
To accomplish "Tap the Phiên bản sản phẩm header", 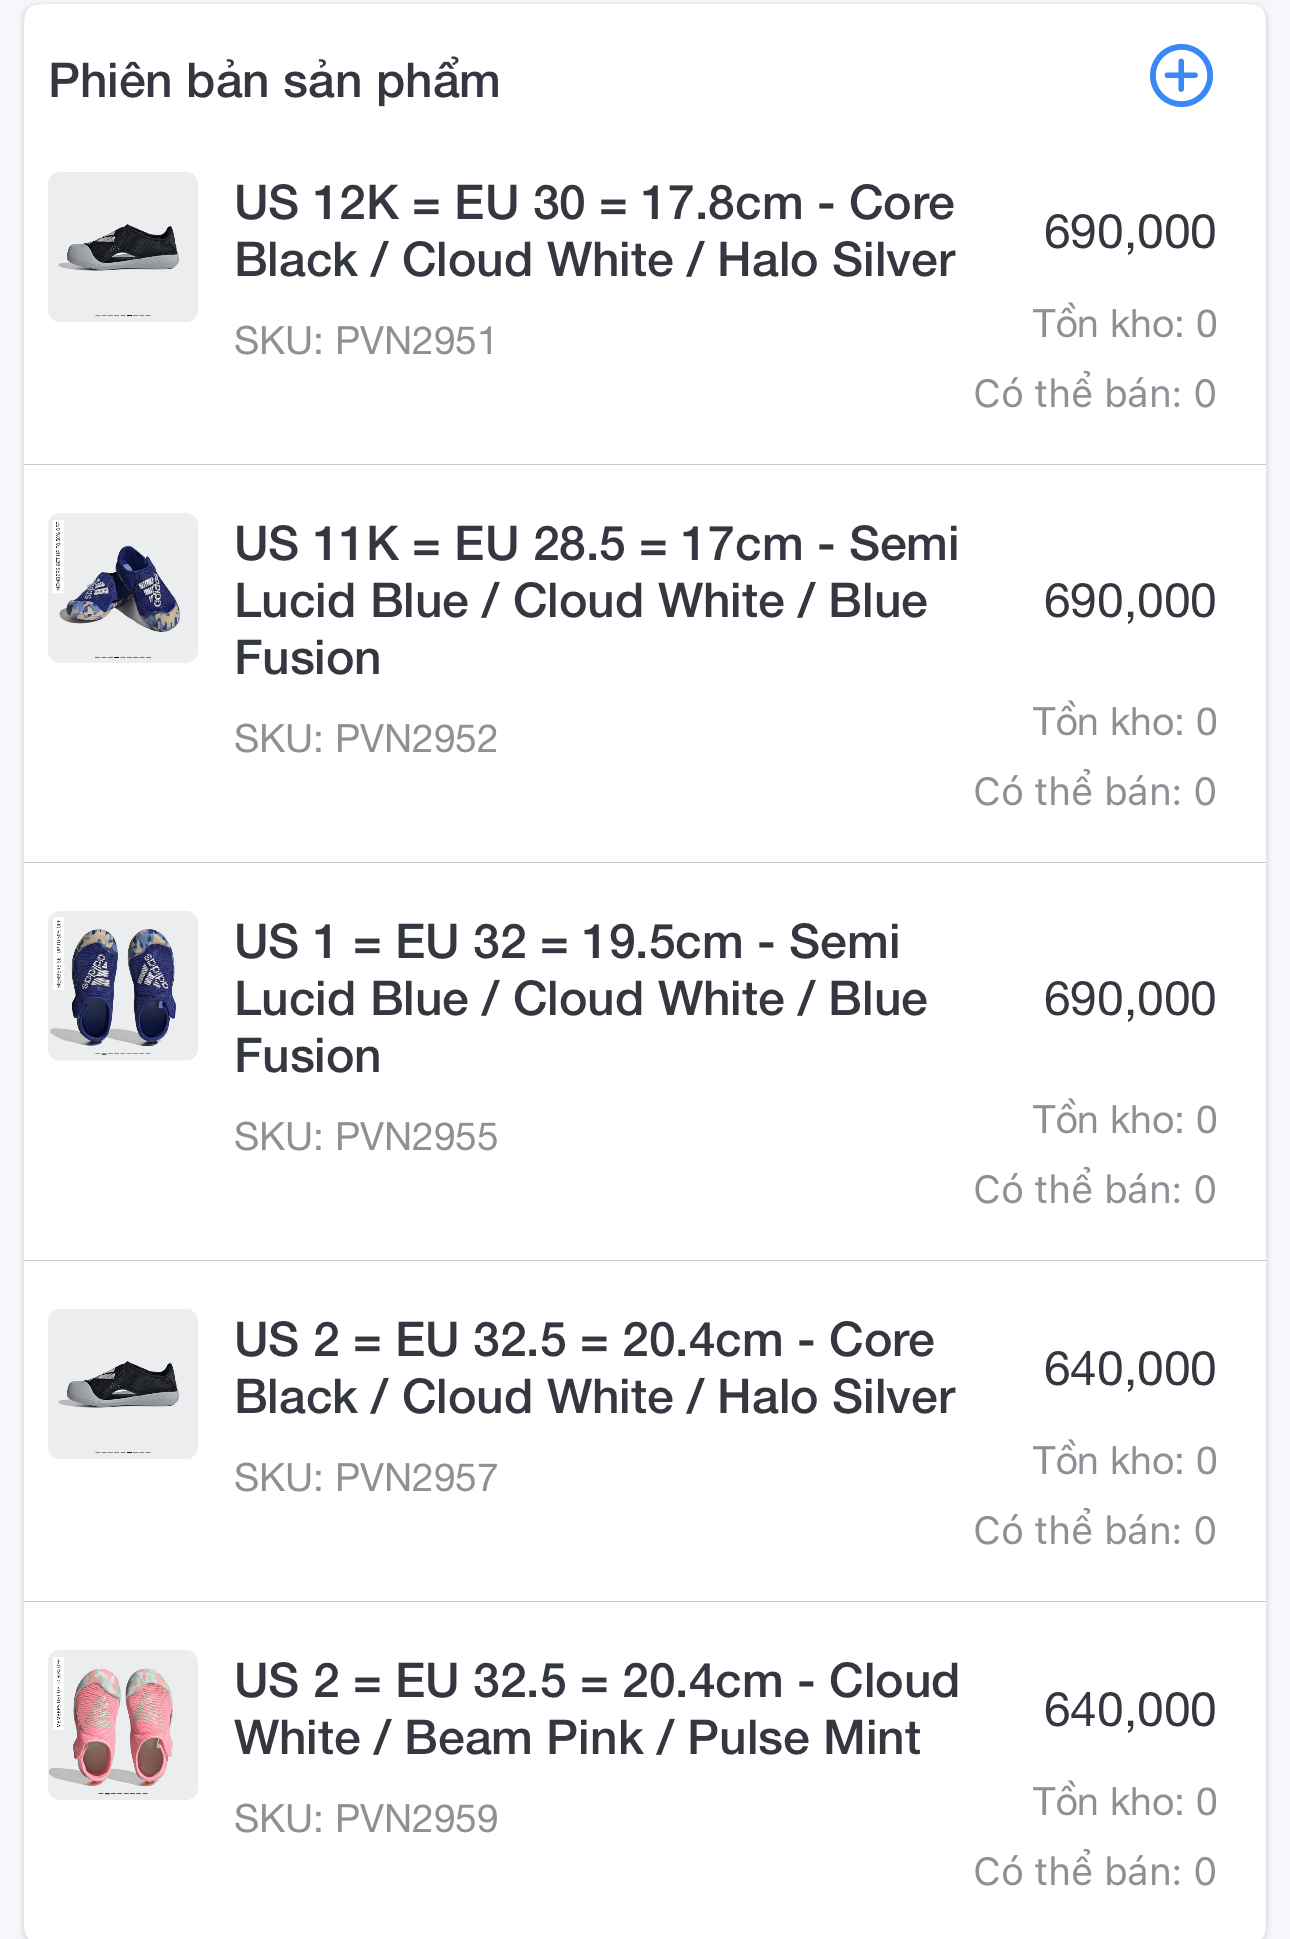I will tap(274, 81).
